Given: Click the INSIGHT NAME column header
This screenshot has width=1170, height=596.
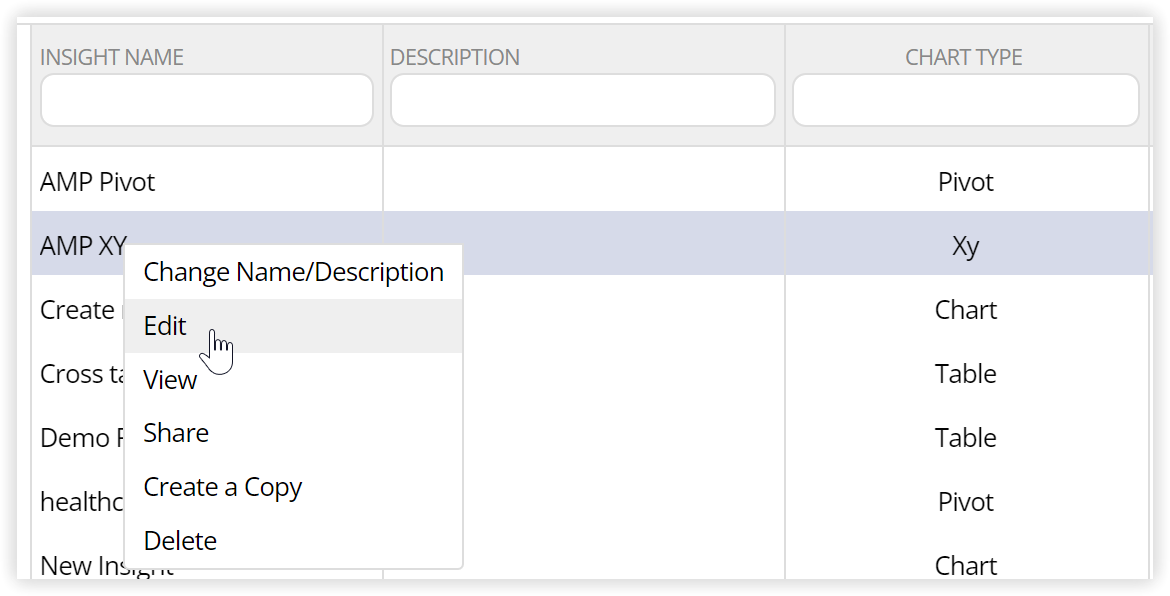Looking at the screenshot, I should 112,58.
